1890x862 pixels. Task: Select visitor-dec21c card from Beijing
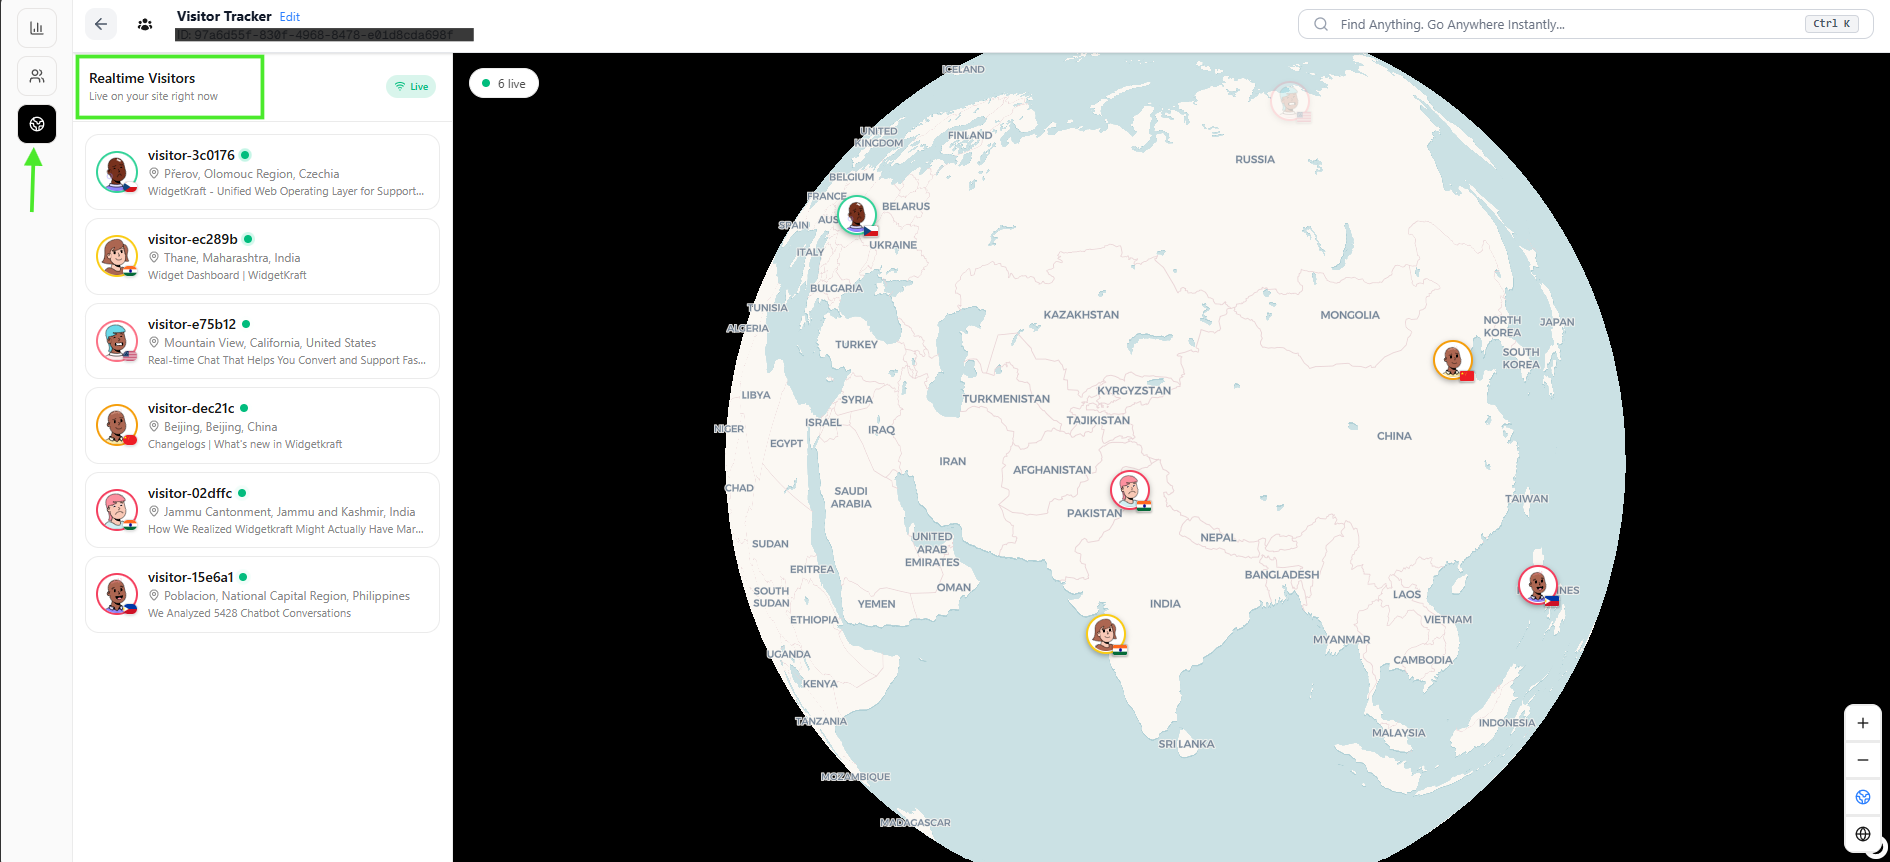click(262, 425)
